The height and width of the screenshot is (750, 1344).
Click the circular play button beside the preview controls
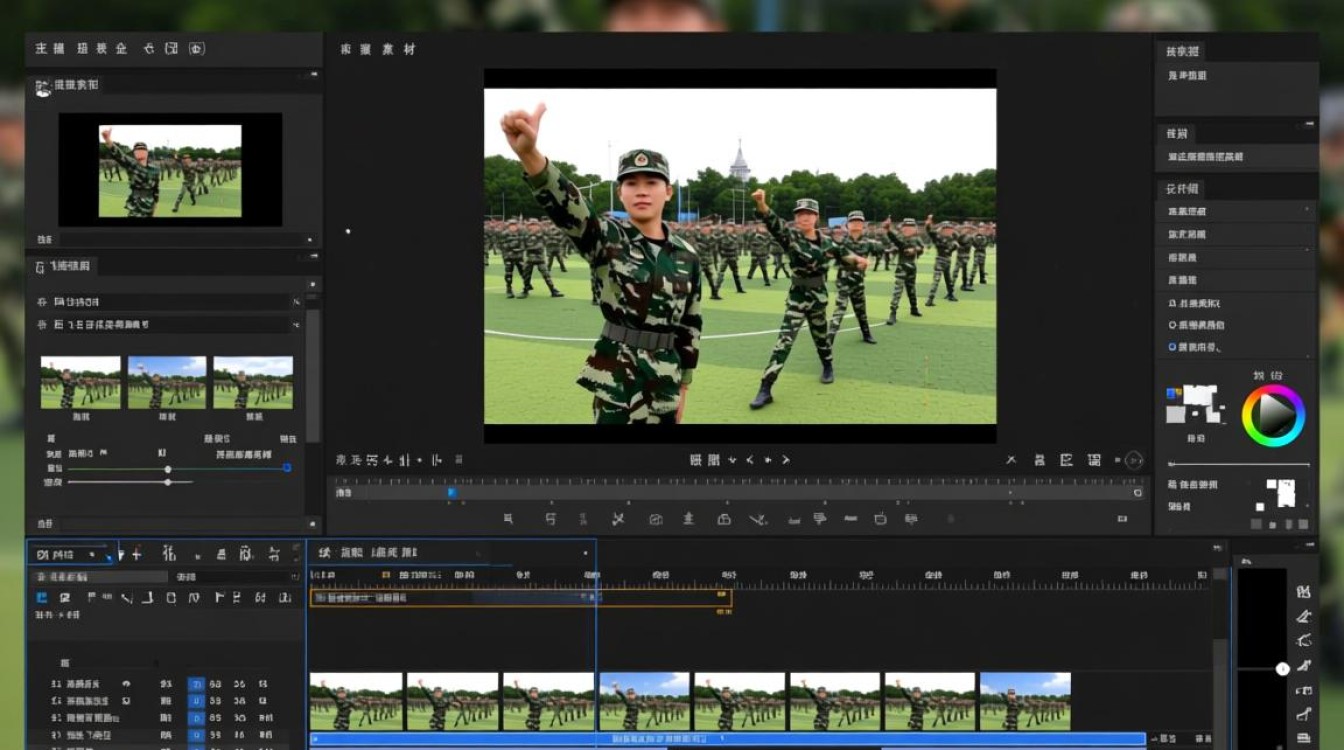pos(1133,460)
